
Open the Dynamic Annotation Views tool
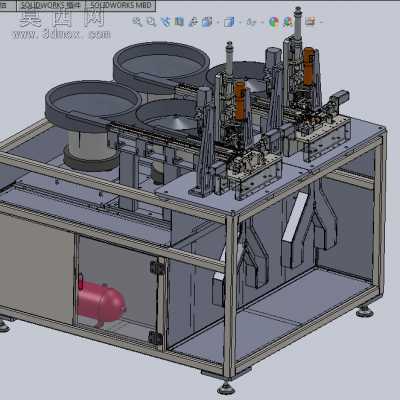(x=193, y=22)
